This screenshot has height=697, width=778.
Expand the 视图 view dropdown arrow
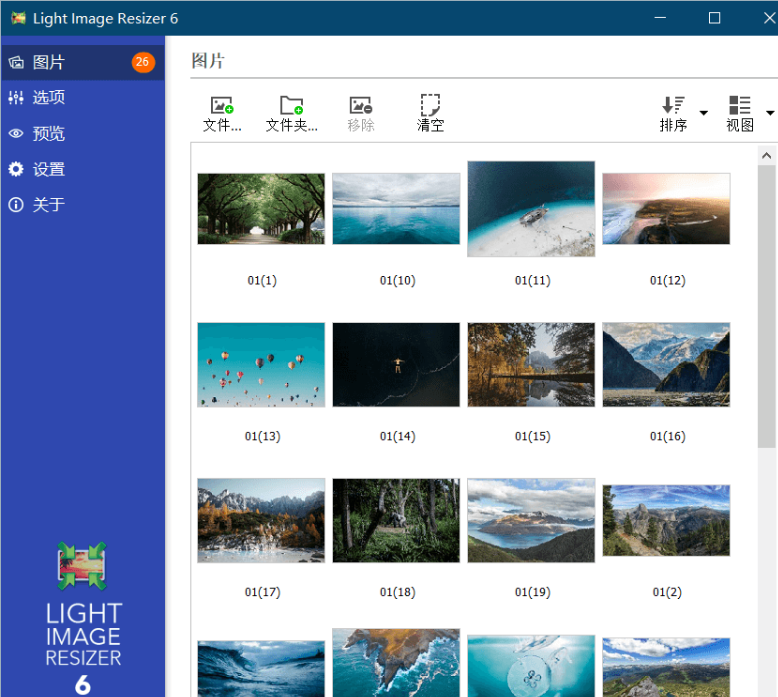(770, 113)
